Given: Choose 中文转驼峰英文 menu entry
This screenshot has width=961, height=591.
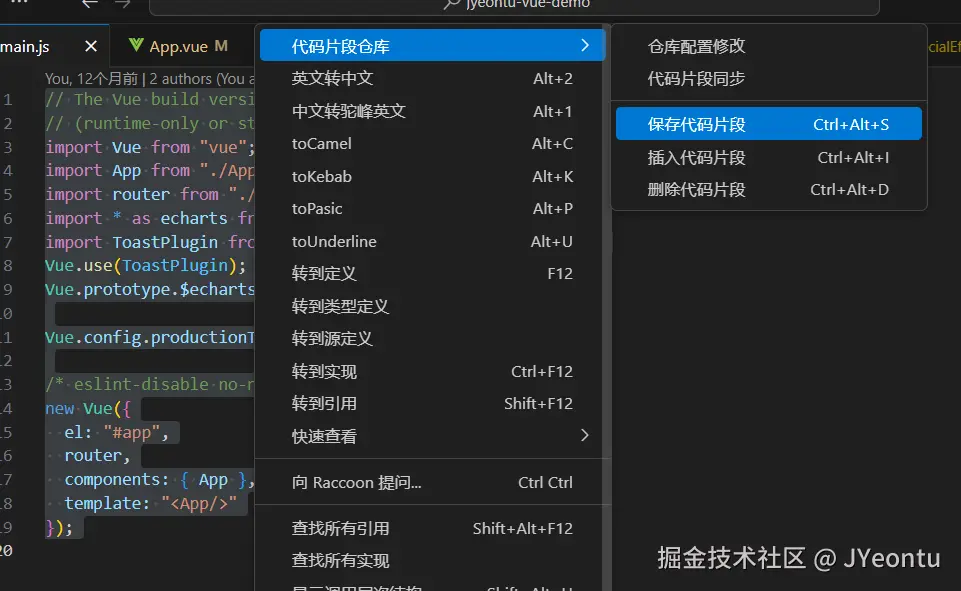Looking at the screenshot, I should (x=432, y=112).
